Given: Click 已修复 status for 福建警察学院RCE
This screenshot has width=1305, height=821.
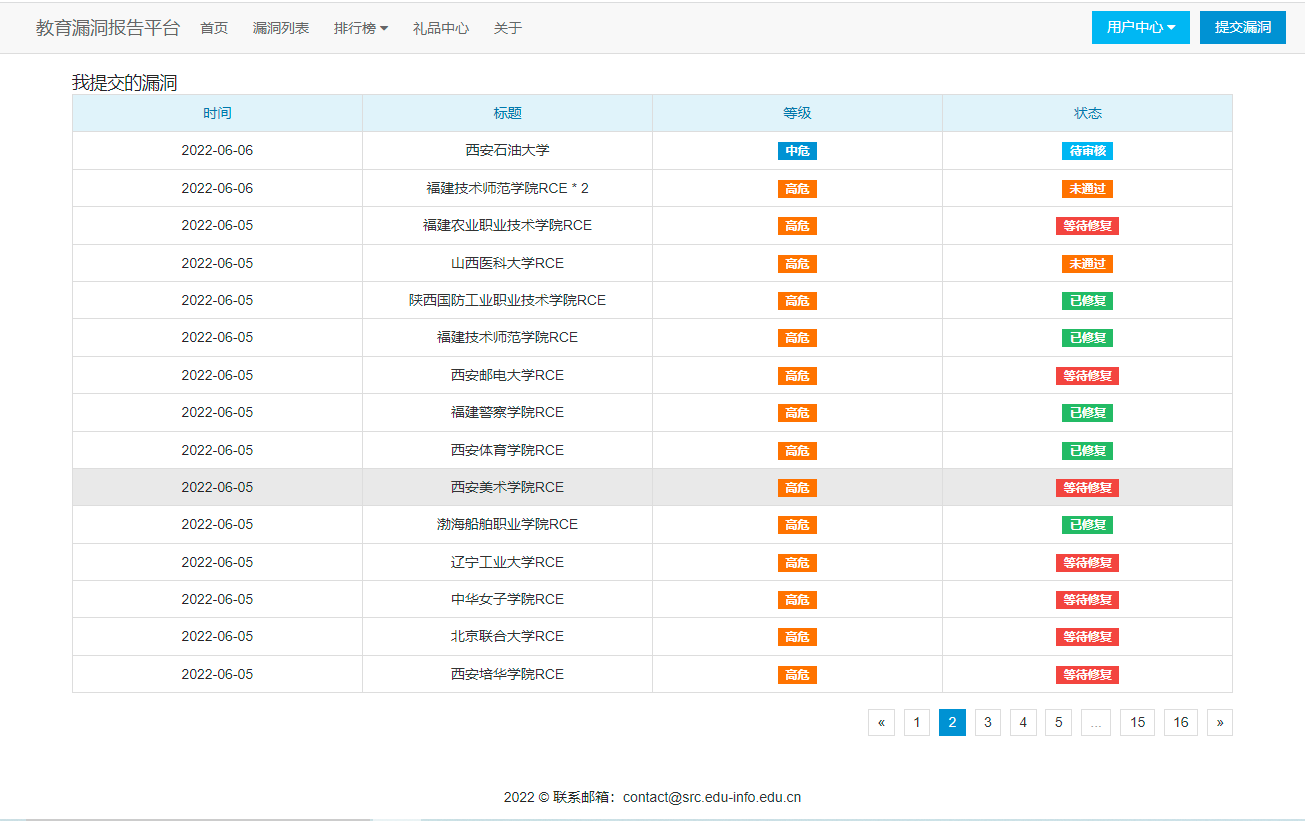Looking at the screenshot, I should pyautogui.click(x=1087, y=413).
